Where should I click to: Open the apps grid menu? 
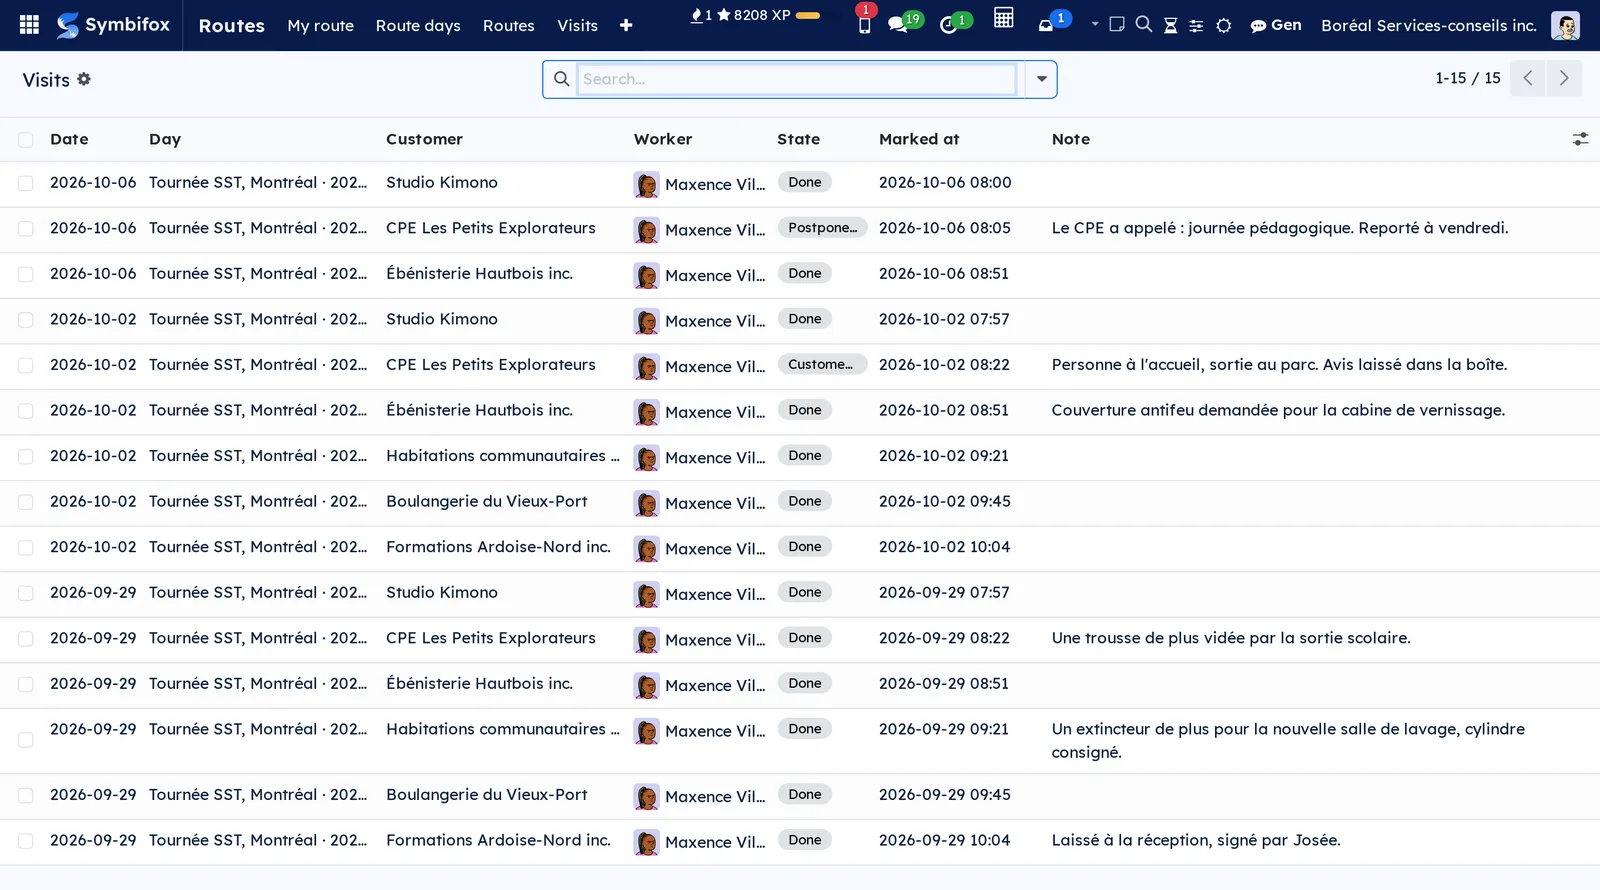click(x=29, y=25)
